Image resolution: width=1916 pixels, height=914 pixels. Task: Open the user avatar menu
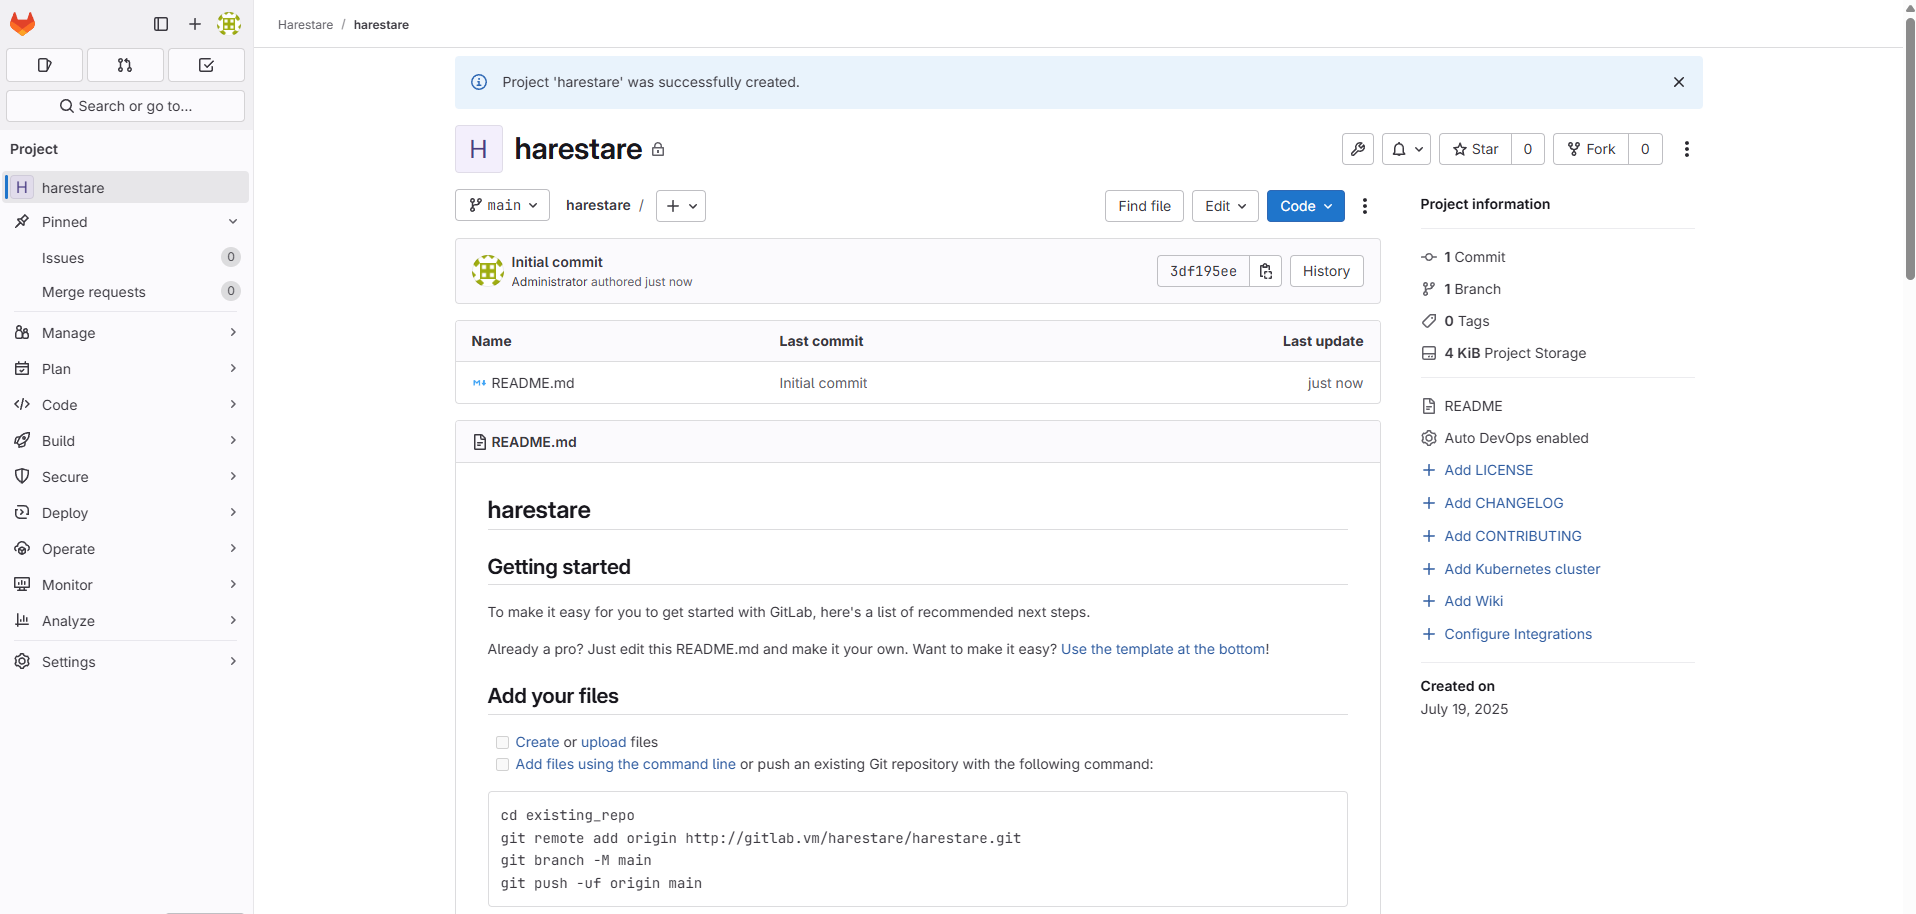point(229,24)
